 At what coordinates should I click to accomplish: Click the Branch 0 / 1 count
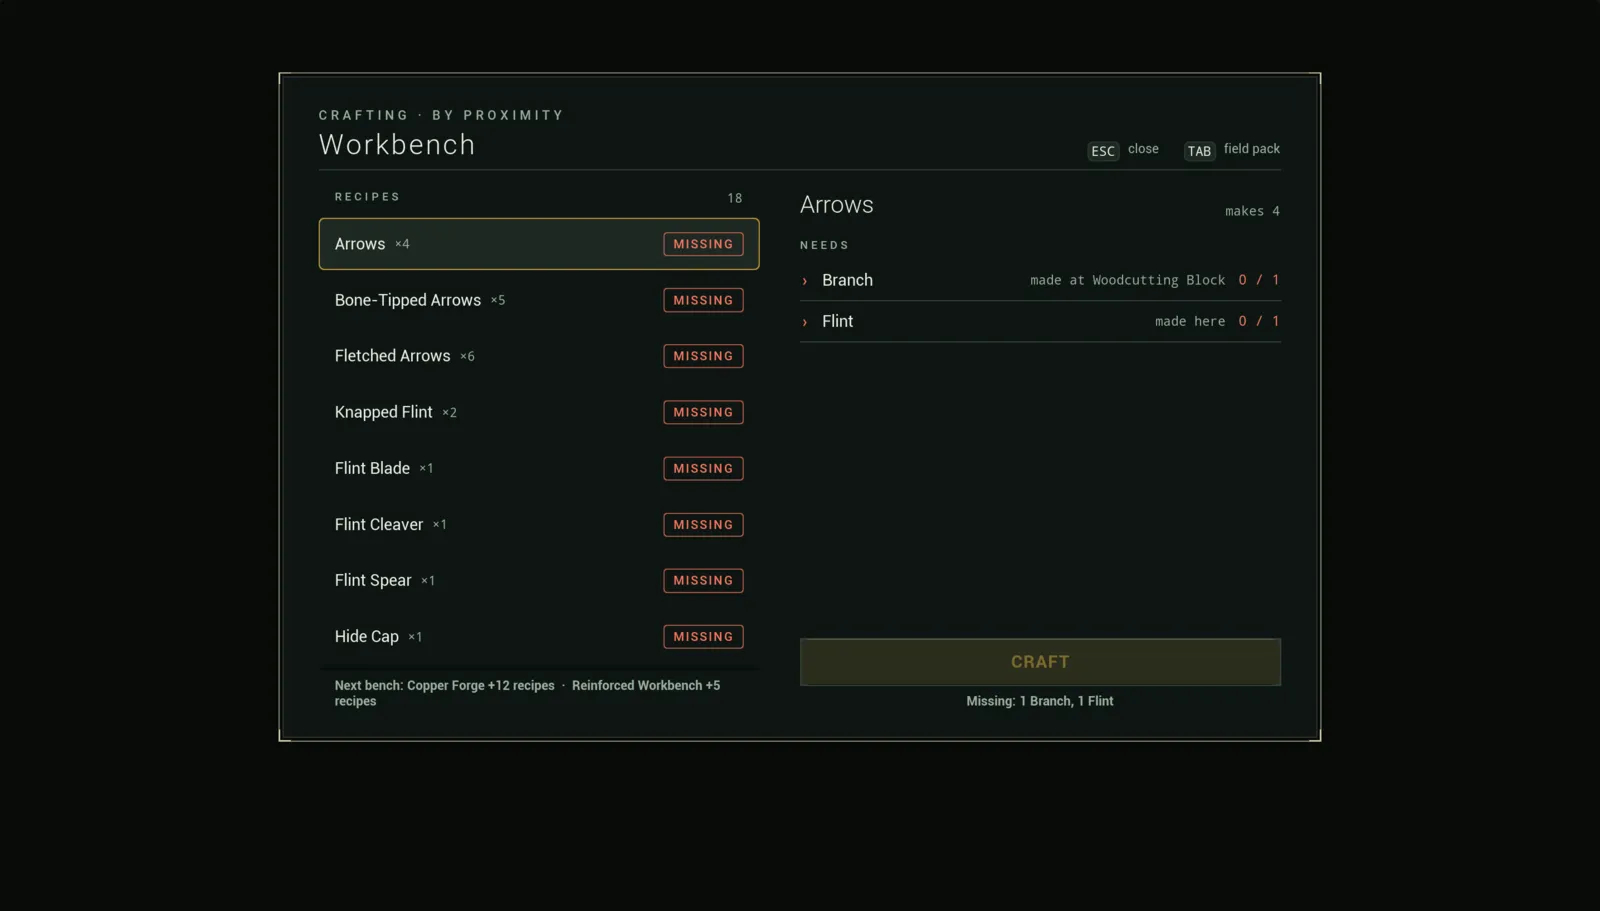pyautogui.click(x=1259, y=280)
